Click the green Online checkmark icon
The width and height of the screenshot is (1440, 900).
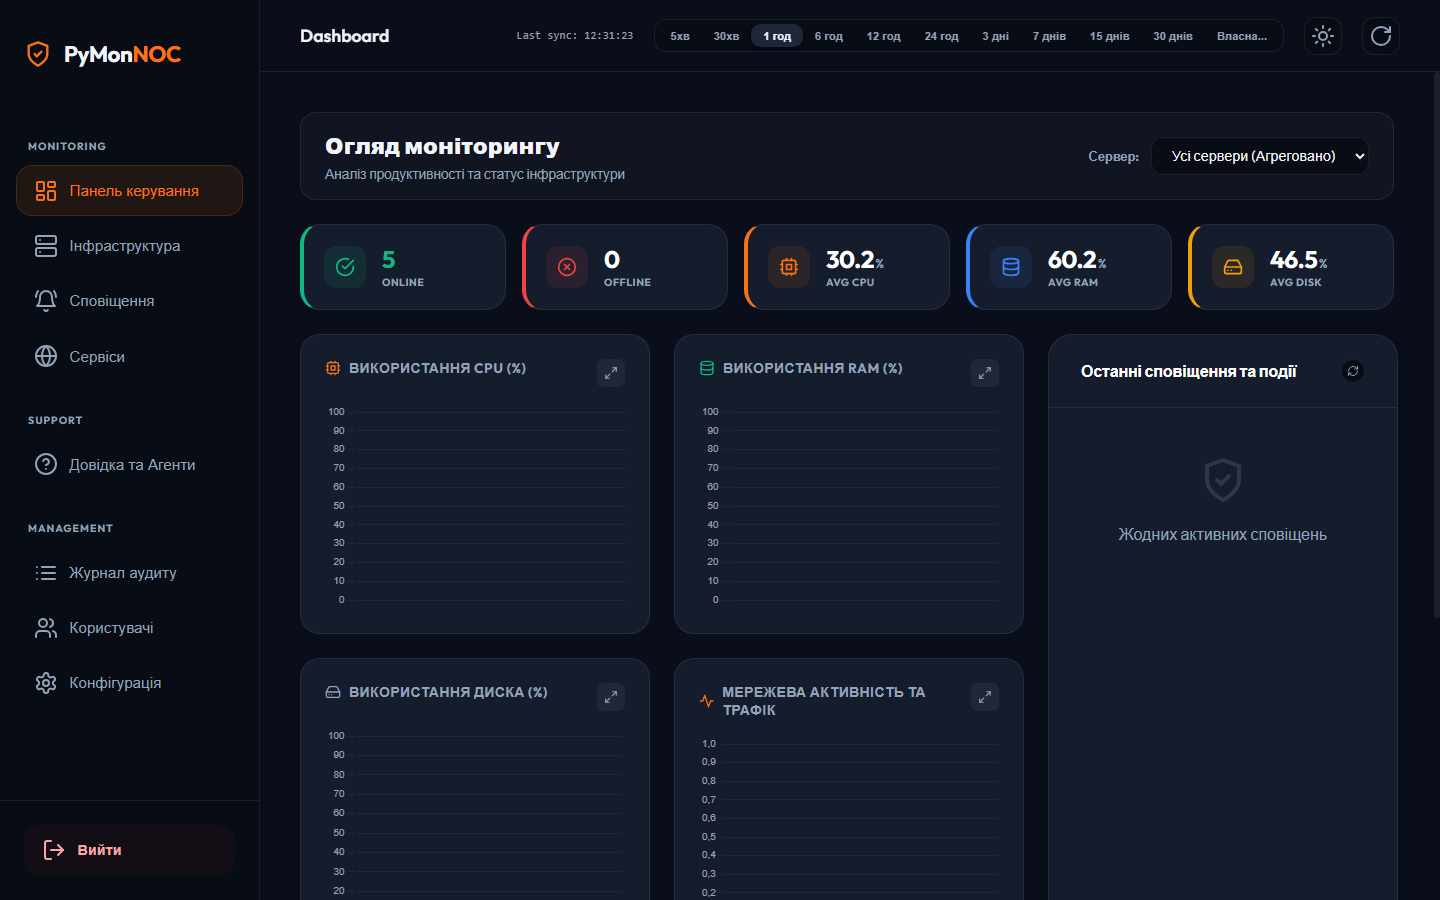pyautogui.click(x=345, y=267)
